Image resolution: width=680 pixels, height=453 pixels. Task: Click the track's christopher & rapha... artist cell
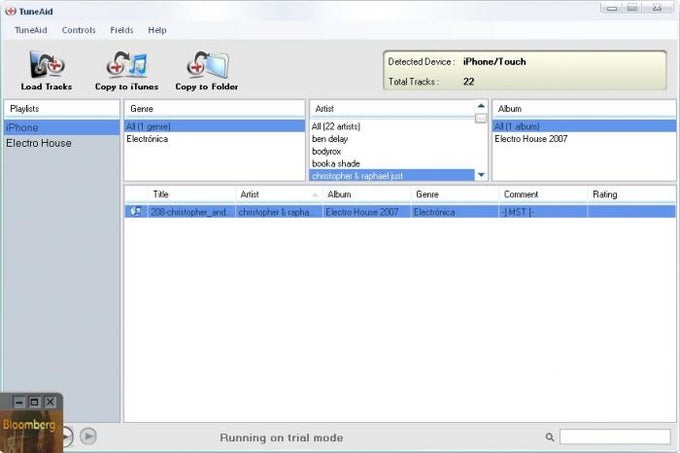click(279, 212)
